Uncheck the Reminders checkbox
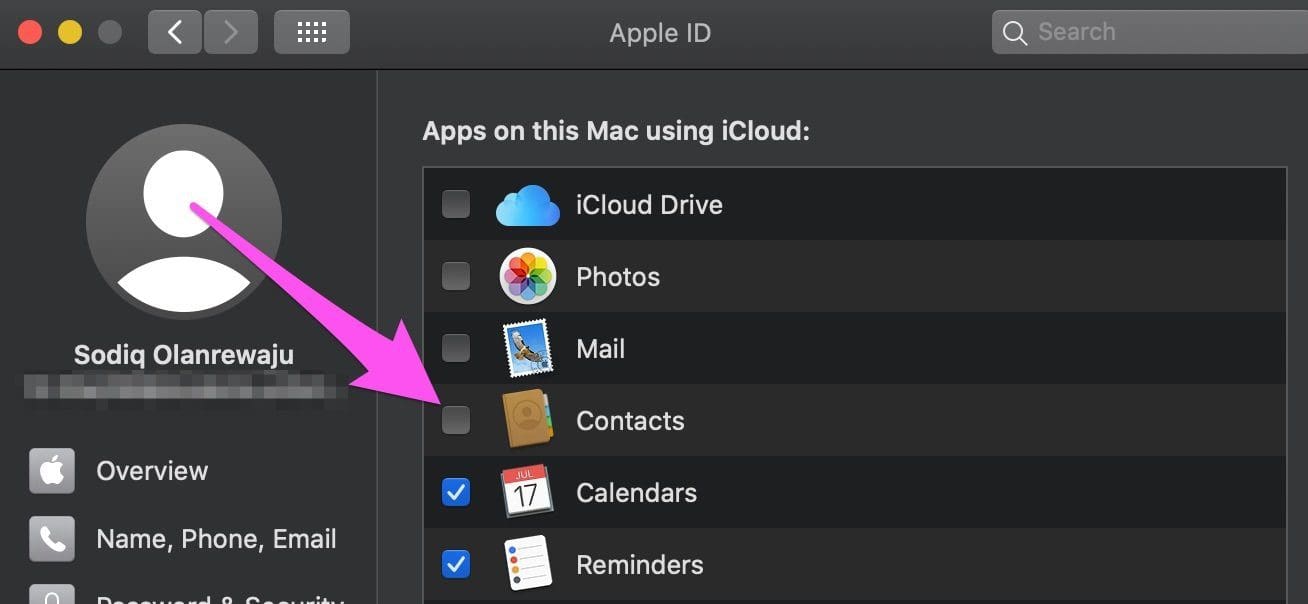The image size is (1308, 604). coord(456,564)
